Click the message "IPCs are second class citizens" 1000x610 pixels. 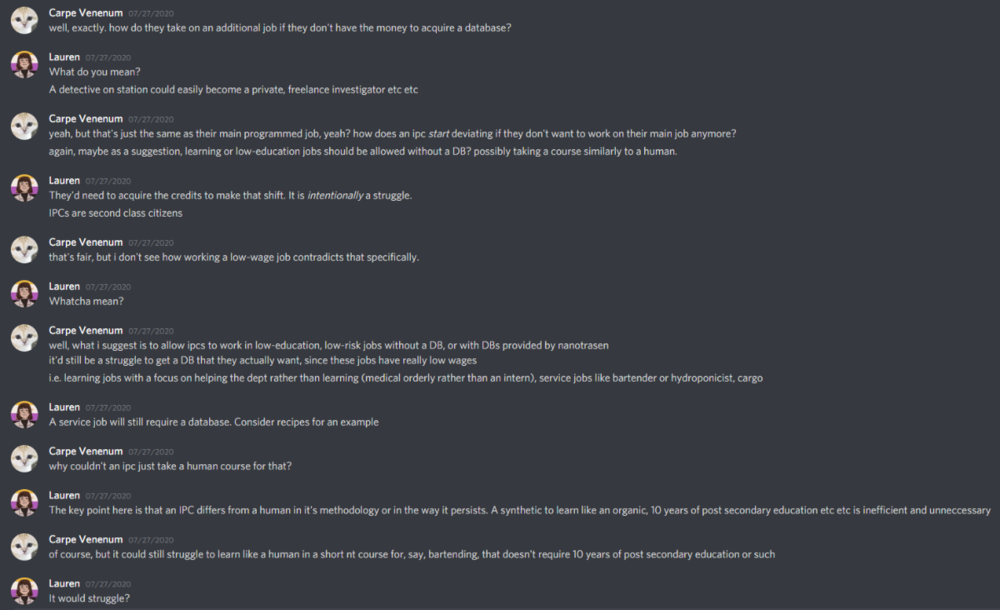tap(116, 213)
